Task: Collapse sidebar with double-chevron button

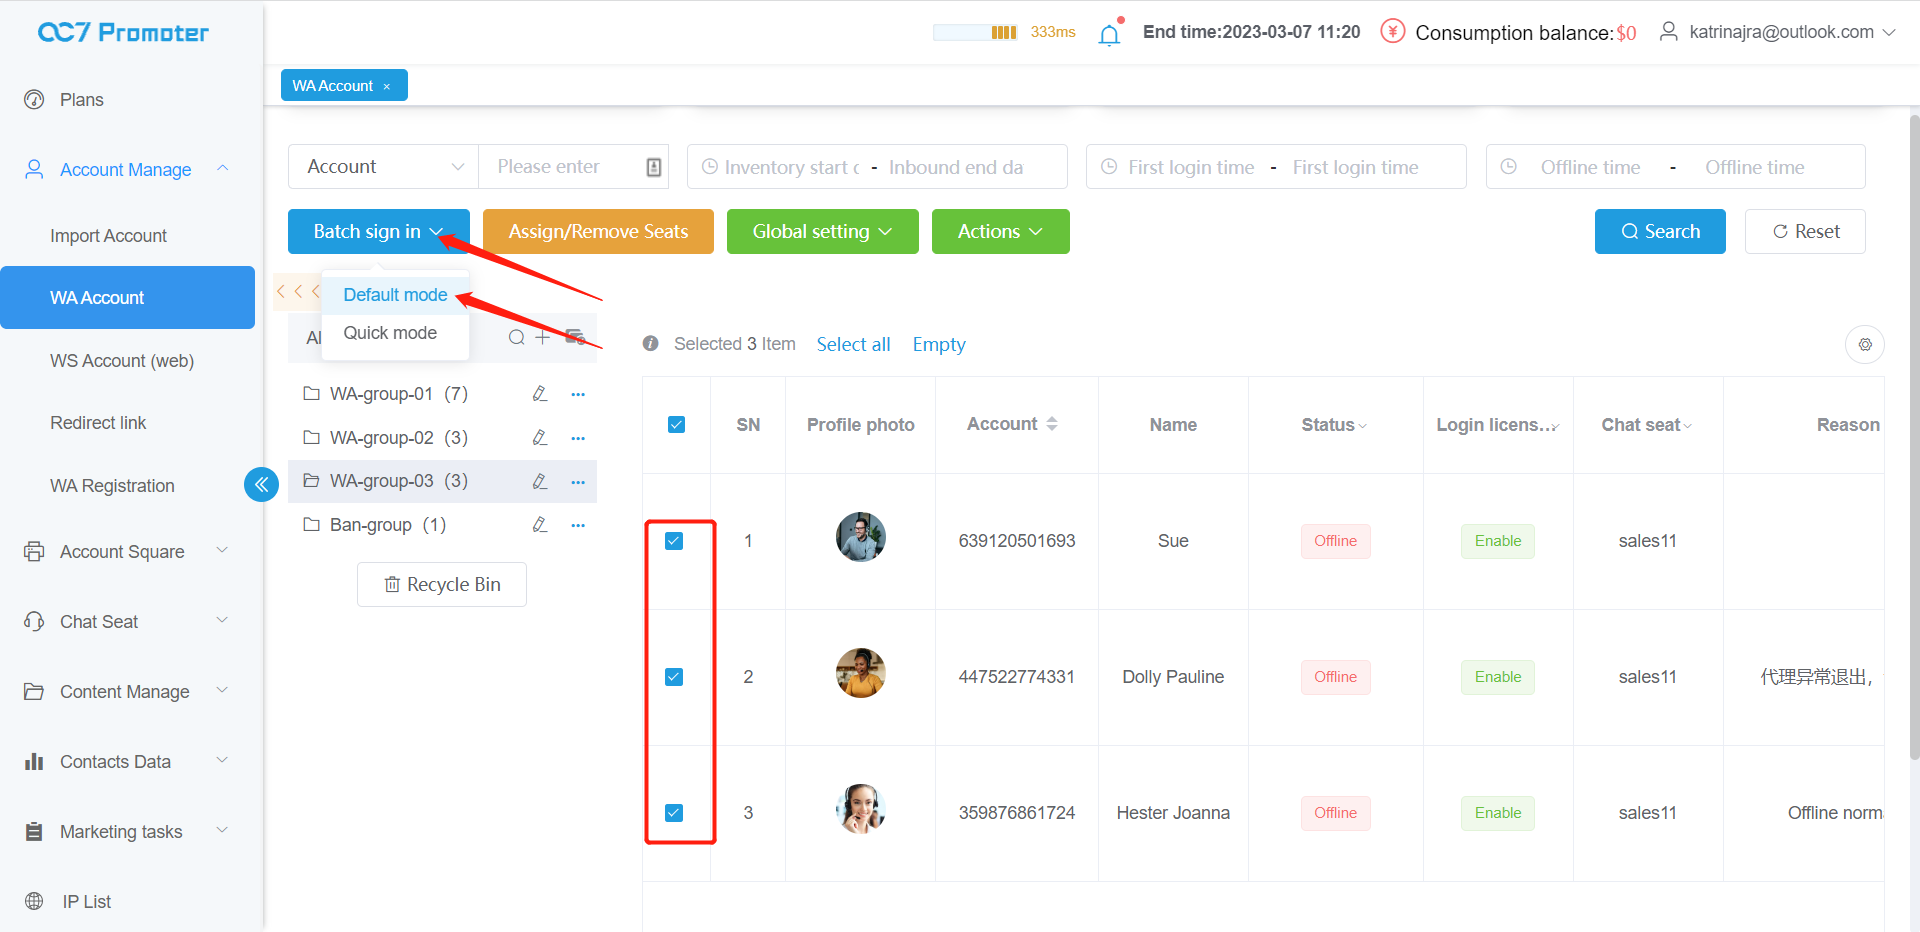Action: tap(261, 485)
